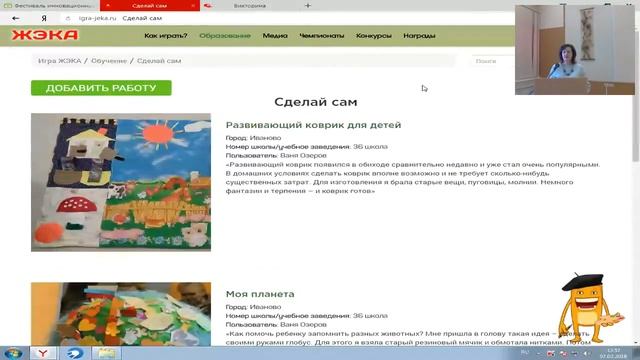Open the felt play-mat craft photo
Screen dimensions: 640x360
[x=121, y=182]
